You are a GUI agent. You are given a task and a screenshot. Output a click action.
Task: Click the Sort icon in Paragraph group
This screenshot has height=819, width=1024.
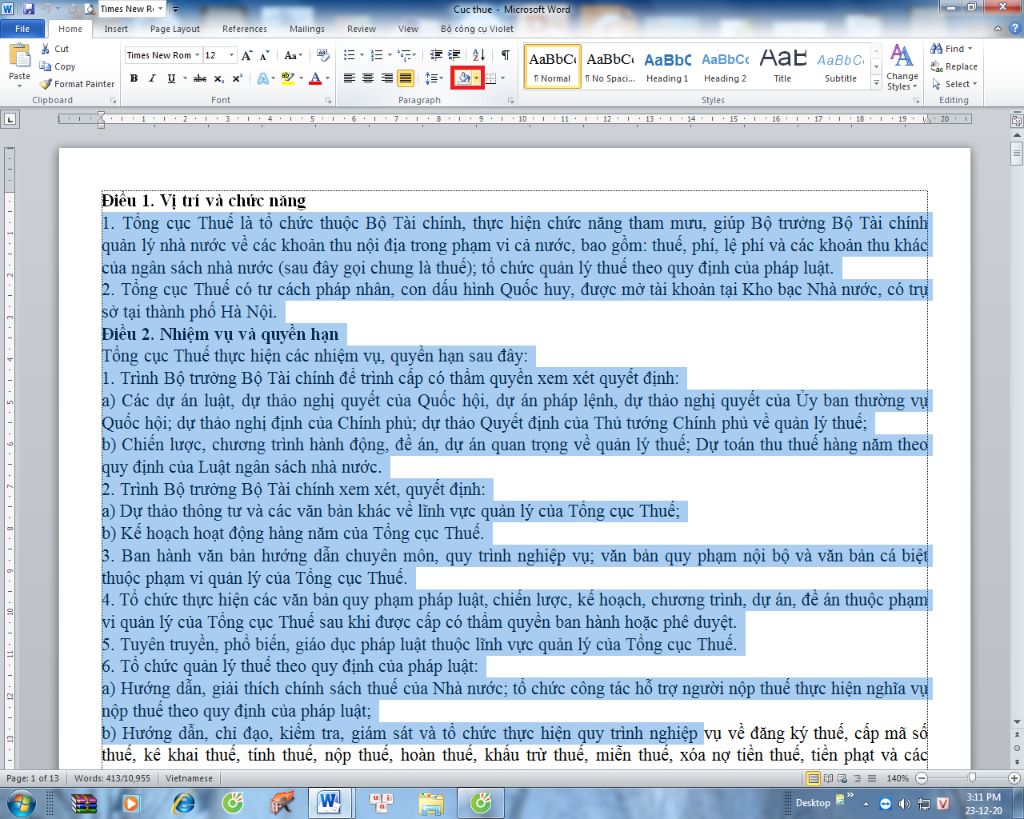click(x=479, y=56)
